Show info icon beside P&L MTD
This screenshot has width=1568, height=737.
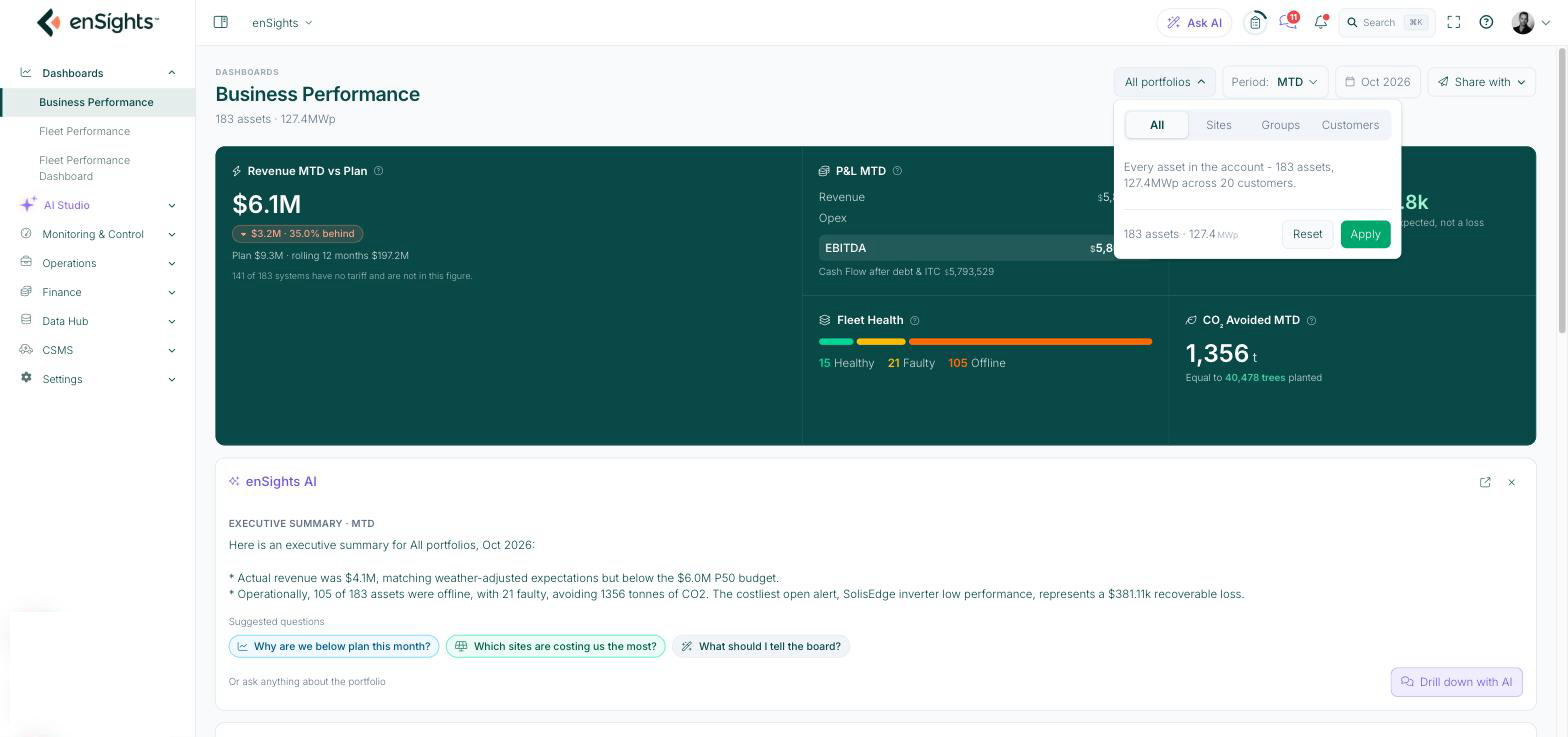[x=897, y=171]
